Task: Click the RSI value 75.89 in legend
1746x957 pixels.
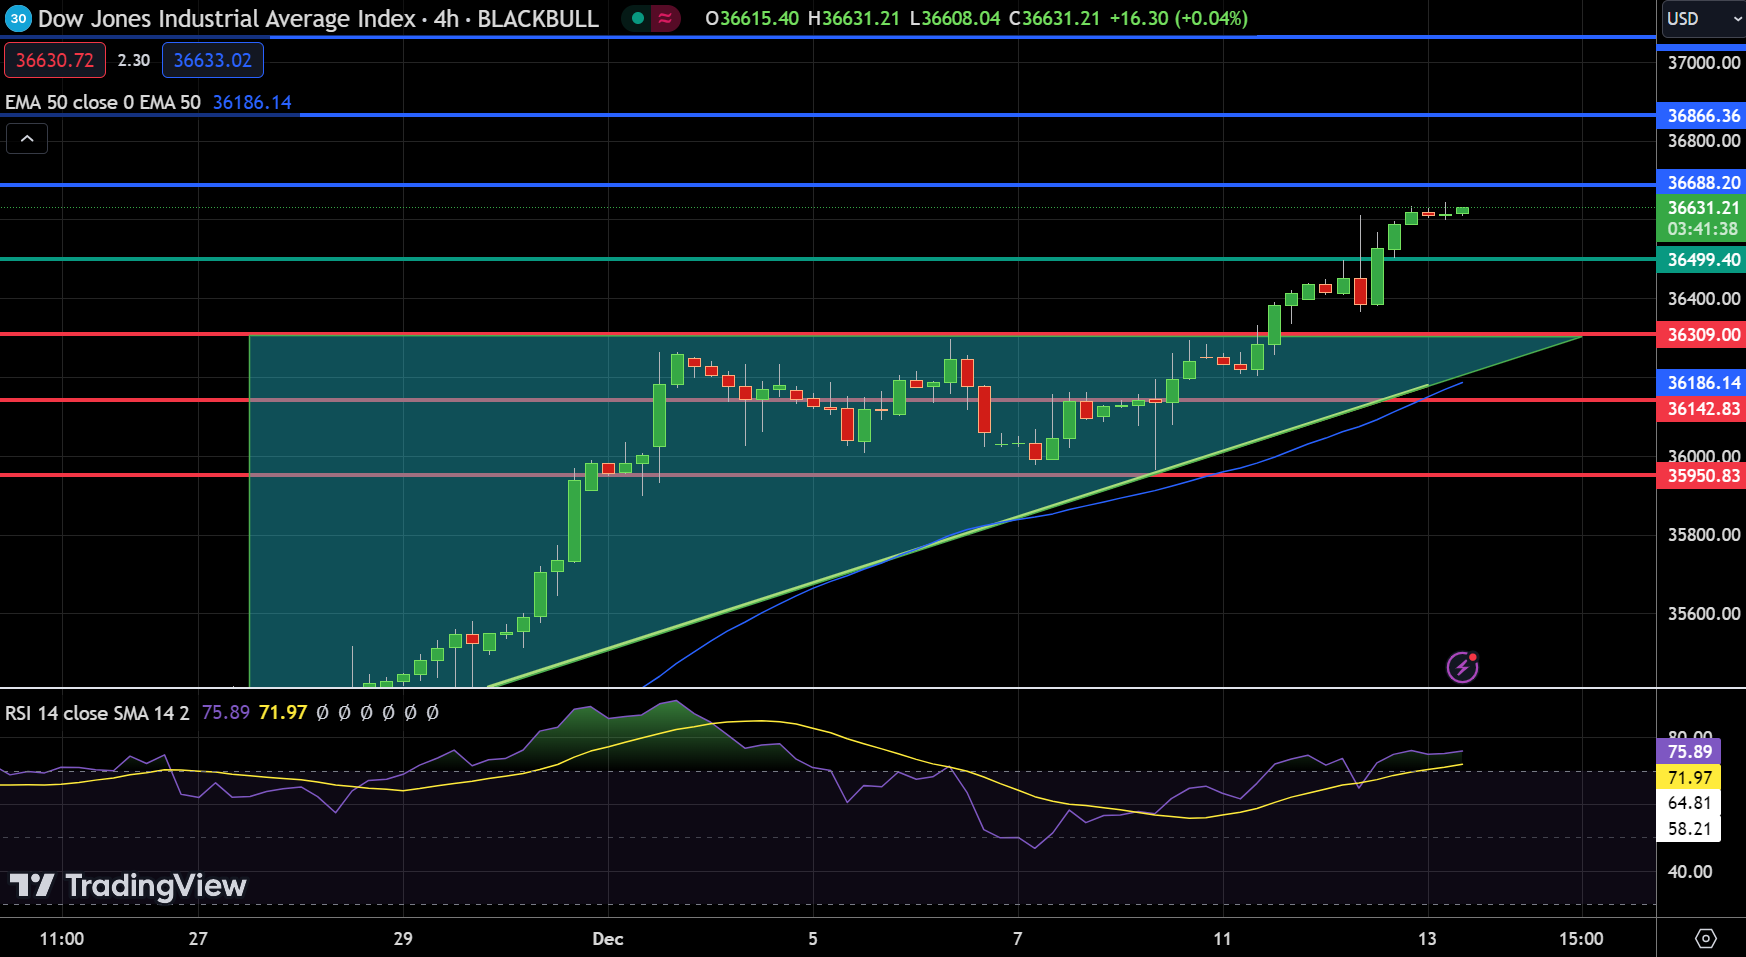Action: coord(226,713)
